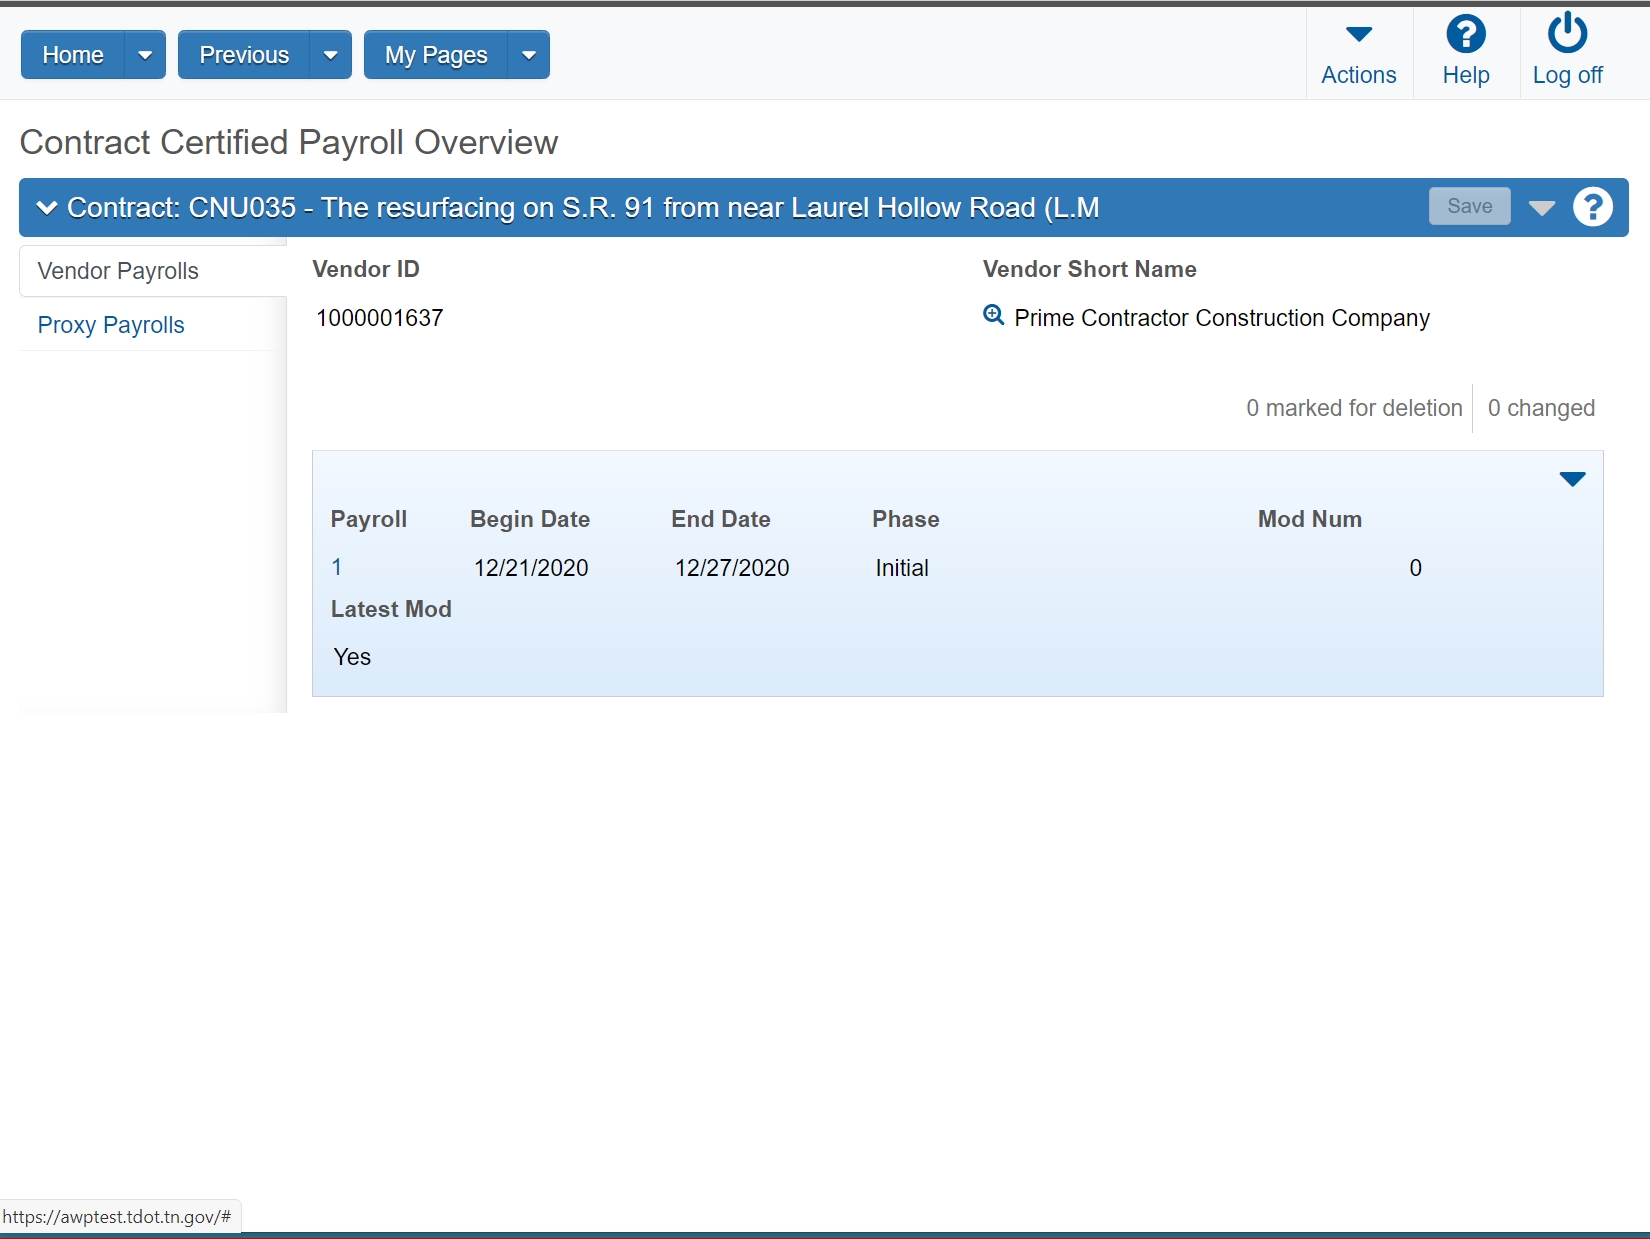Open the Home dropdown arrow

tap(145, 55)
